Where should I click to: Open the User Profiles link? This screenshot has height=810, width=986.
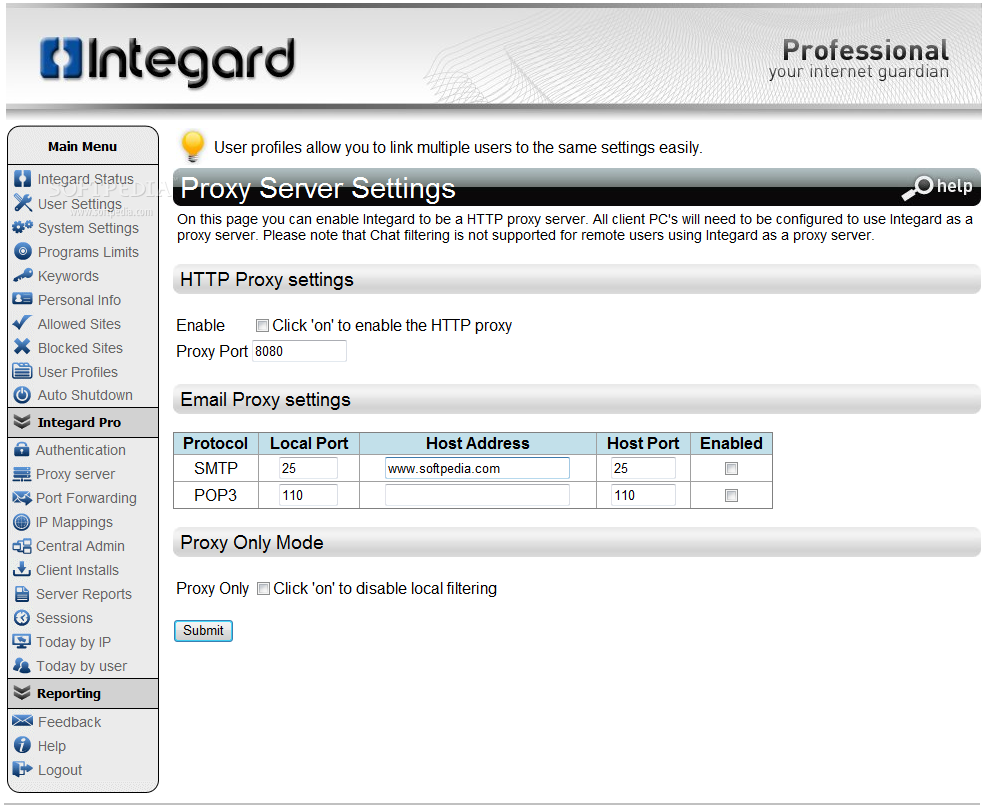tap(77, 372)
